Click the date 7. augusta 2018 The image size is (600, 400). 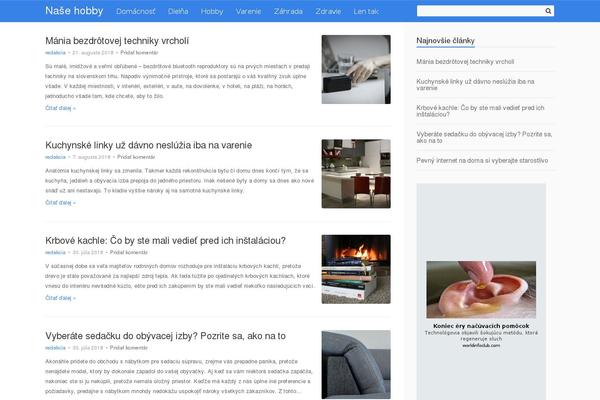click(x=91, y=157)
